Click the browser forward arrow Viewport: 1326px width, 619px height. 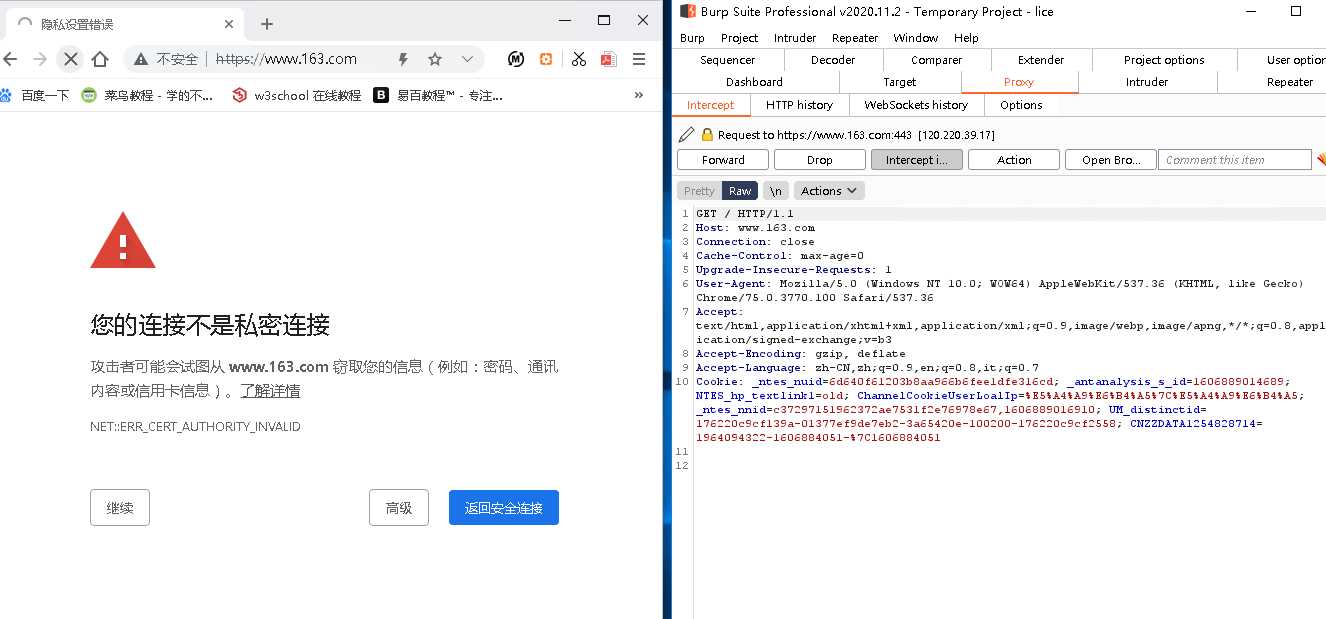point(40,59)
